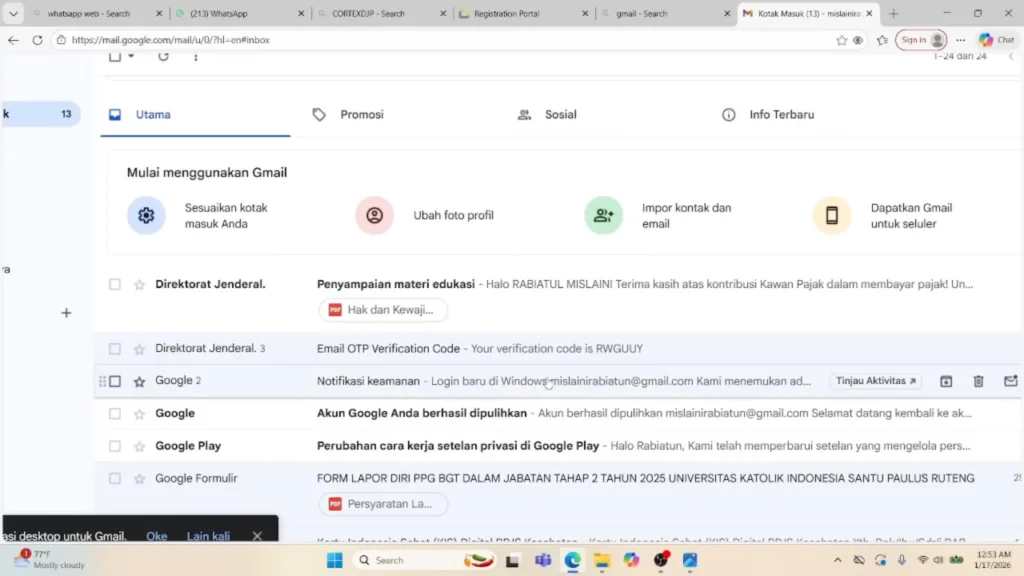Click the Sign in profile button
Viewport: 1024px width, 576px height.
click(x=921, y=40)
